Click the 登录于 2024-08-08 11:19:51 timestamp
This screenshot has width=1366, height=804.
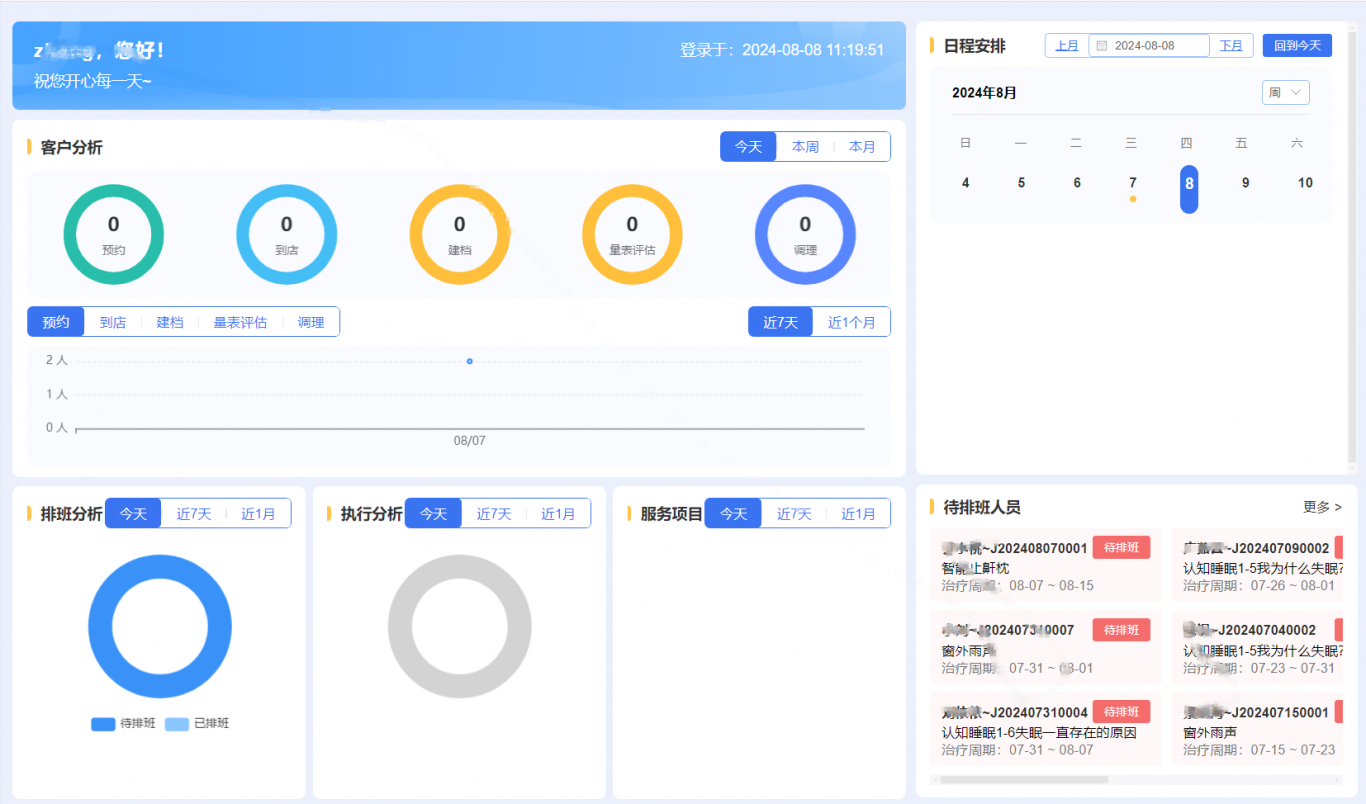[x=782, y=49]
